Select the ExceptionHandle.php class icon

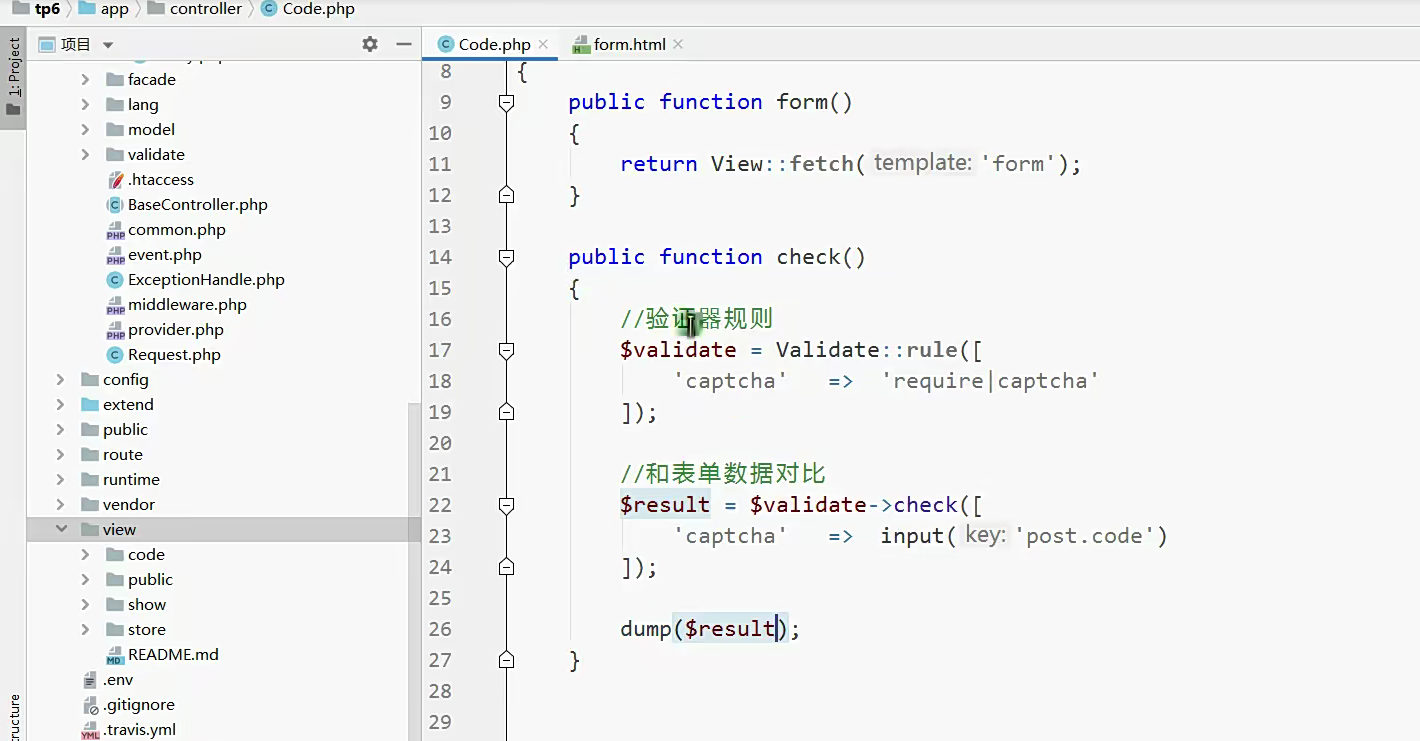point(115,279)
